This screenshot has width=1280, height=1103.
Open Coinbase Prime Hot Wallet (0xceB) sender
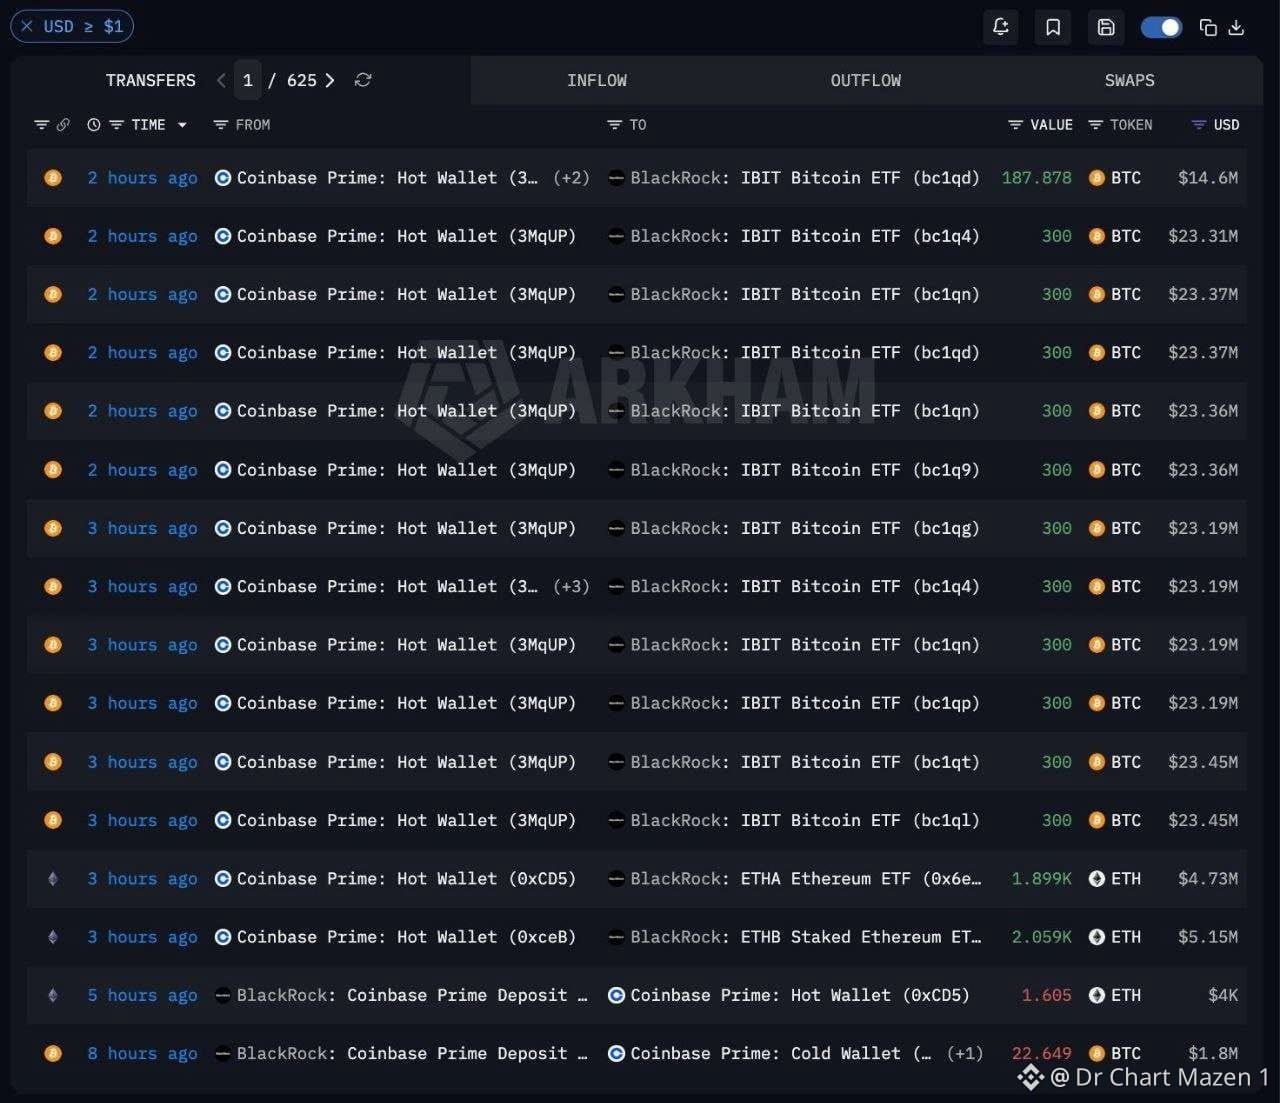coord(406,937)
